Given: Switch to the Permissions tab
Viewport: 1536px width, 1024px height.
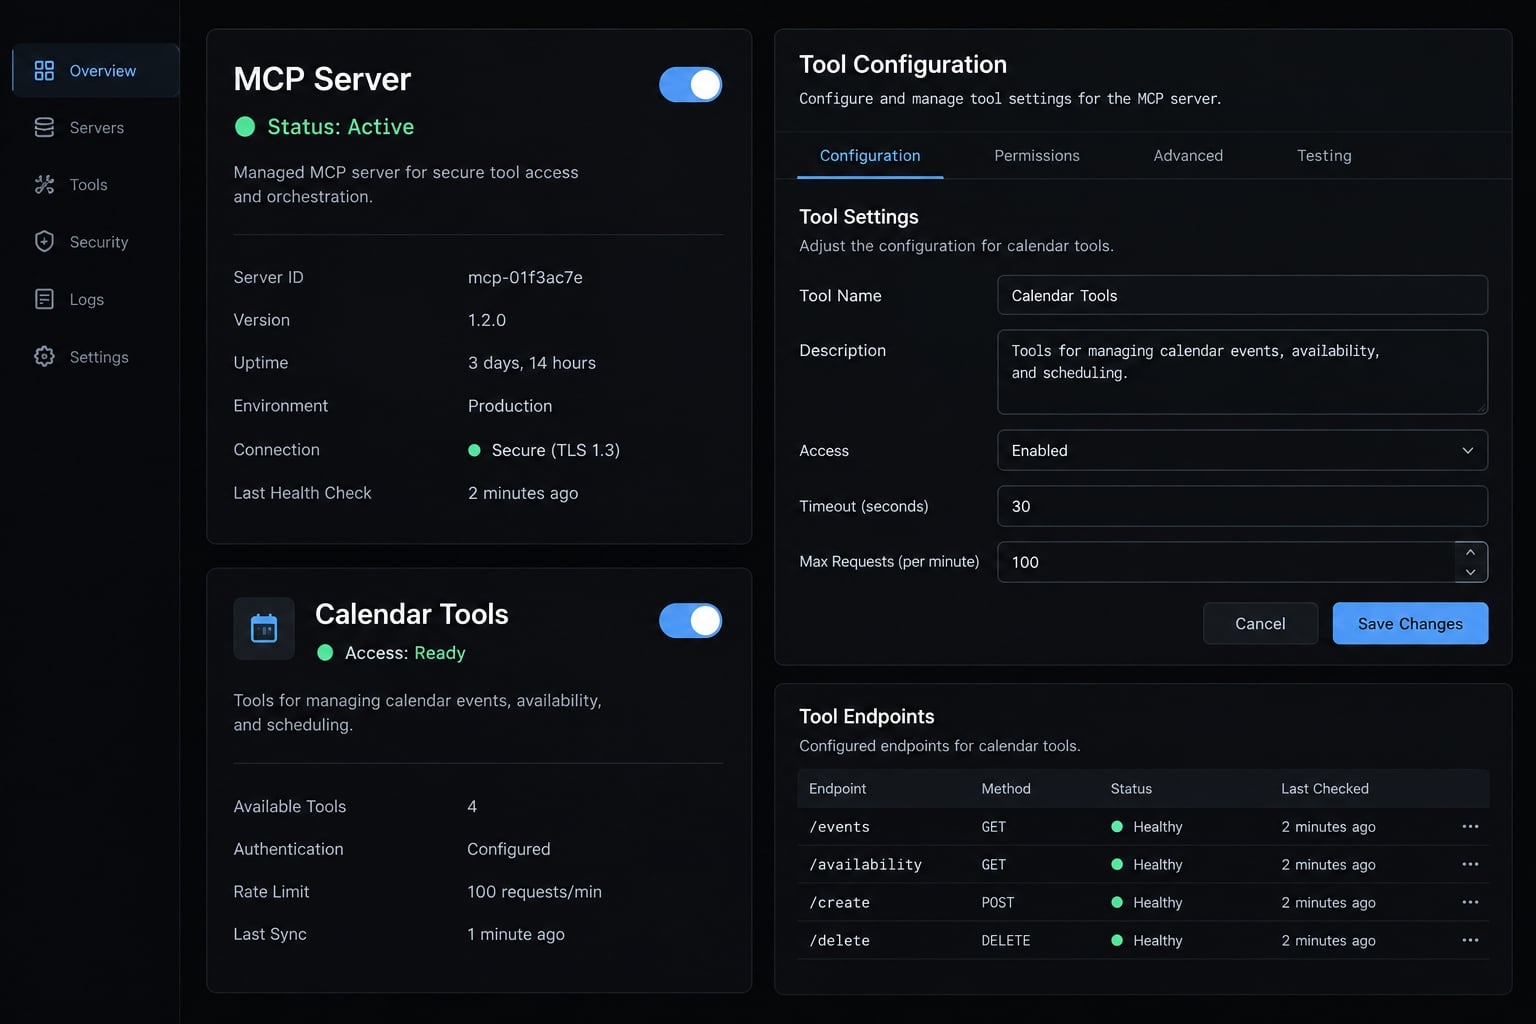Looking at the screenshot, I should [x=1037, y=156].
